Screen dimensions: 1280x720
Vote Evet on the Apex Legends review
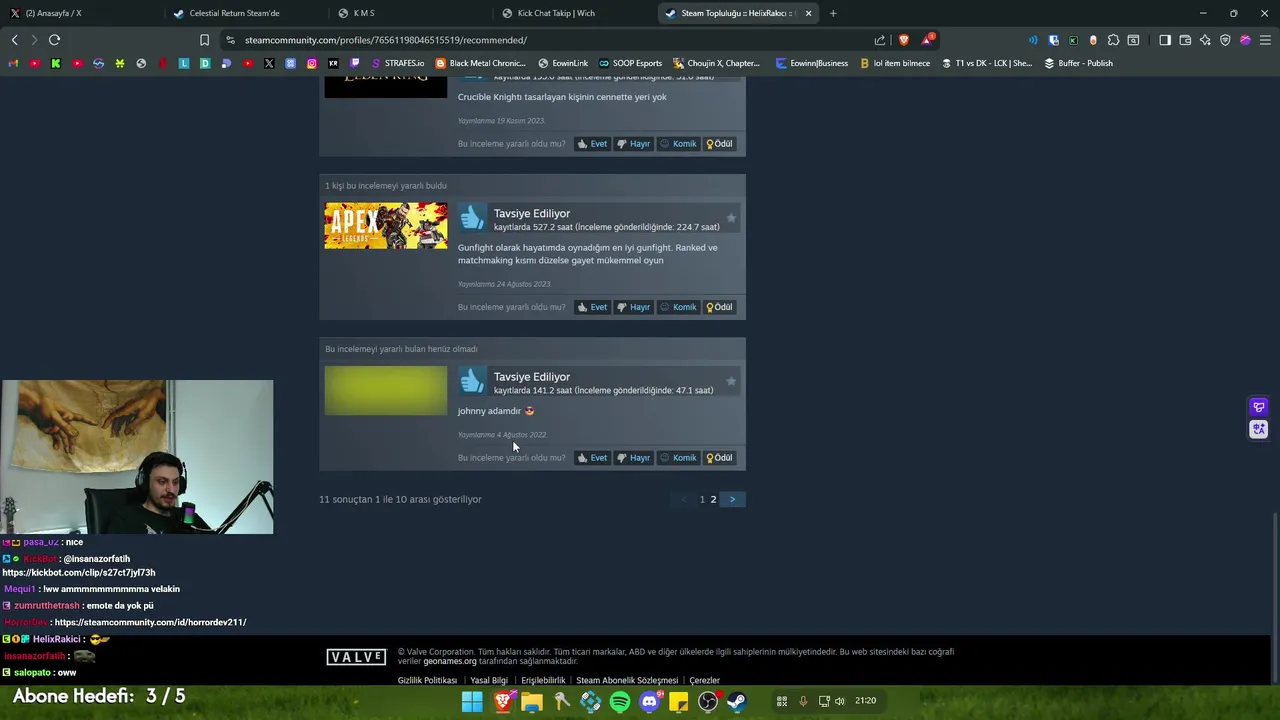pos(592,307)
